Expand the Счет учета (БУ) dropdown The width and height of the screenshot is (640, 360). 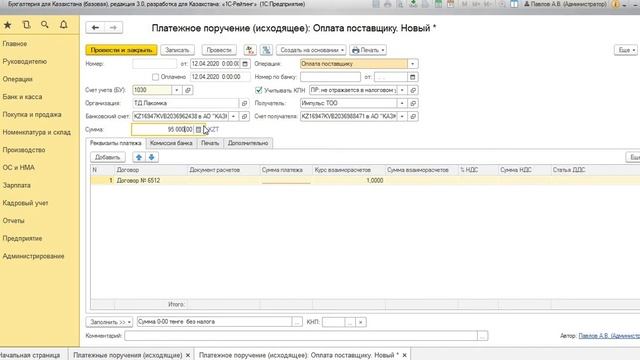pyautogui.click(x=177, y=90)
